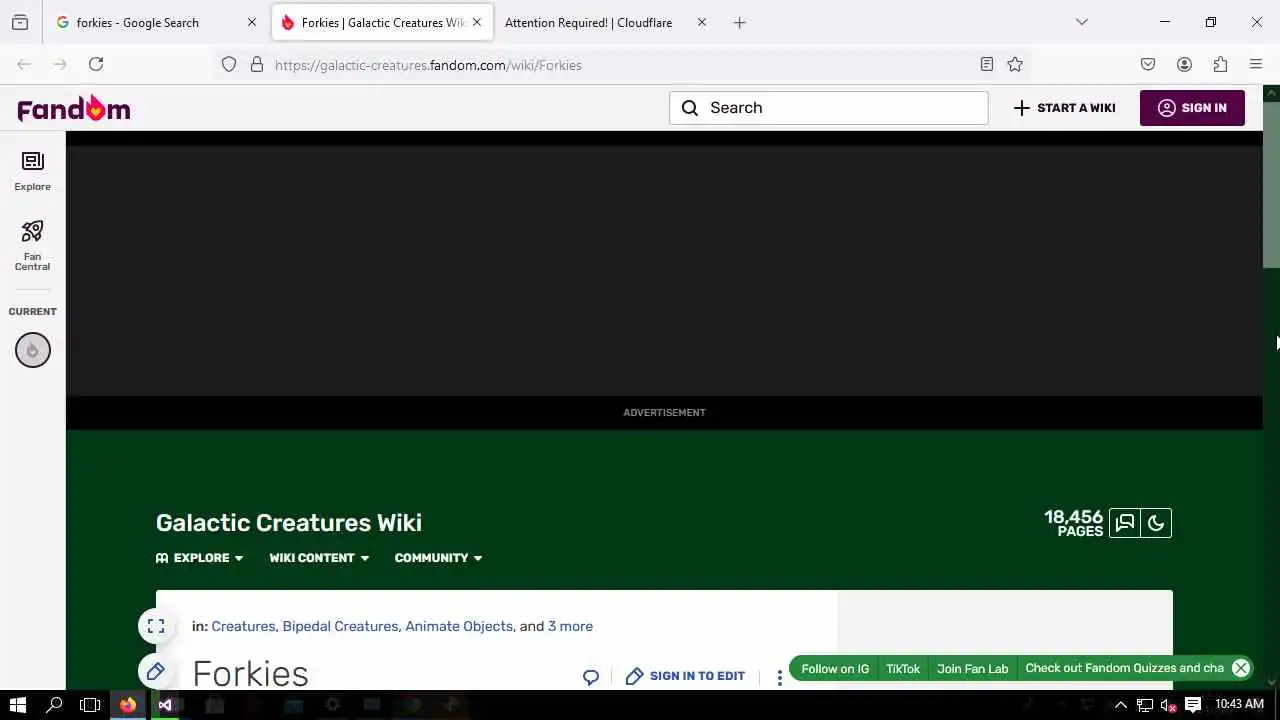Click the Firefox taskbar icon
Image resolution: width=1280 pixels, height=720 pixels.
(128, 705)
